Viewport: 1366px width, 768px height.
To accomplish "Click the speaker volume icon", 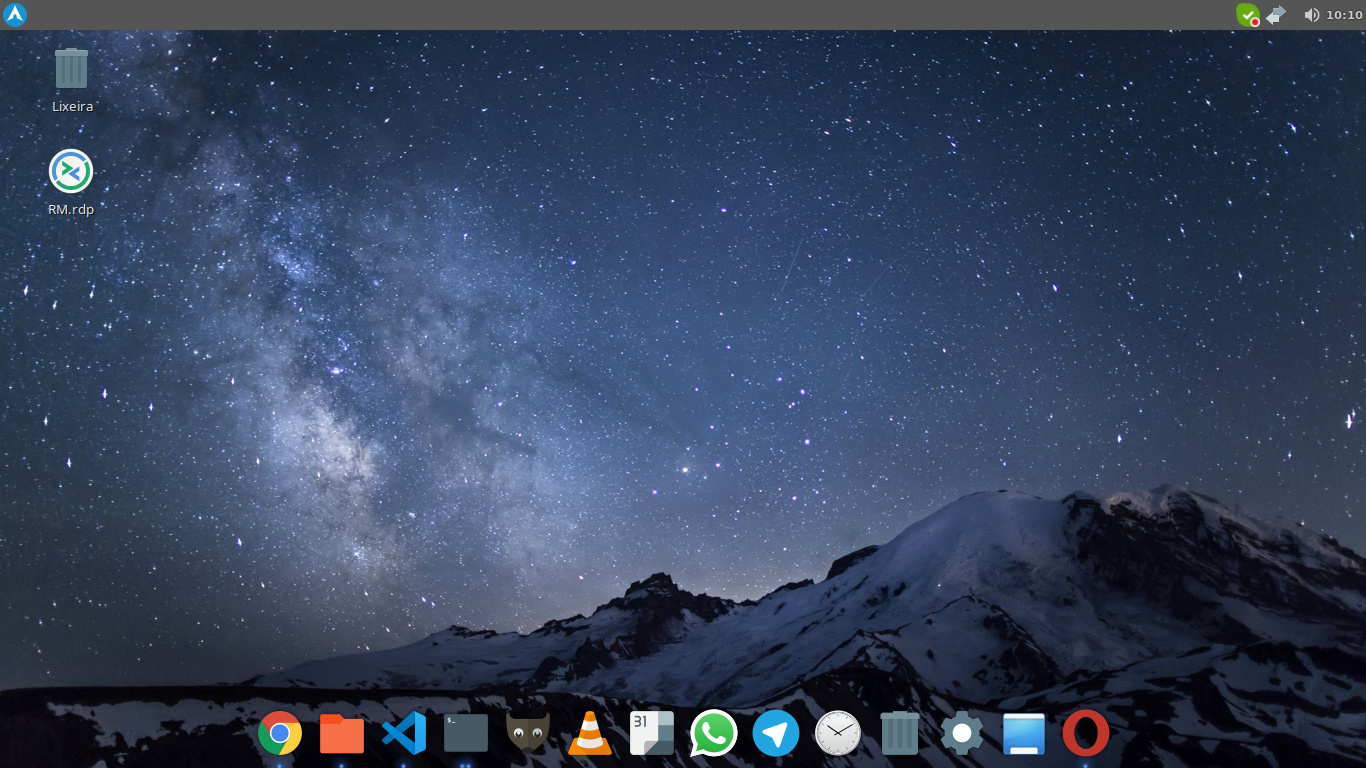I will [1311, 15].
